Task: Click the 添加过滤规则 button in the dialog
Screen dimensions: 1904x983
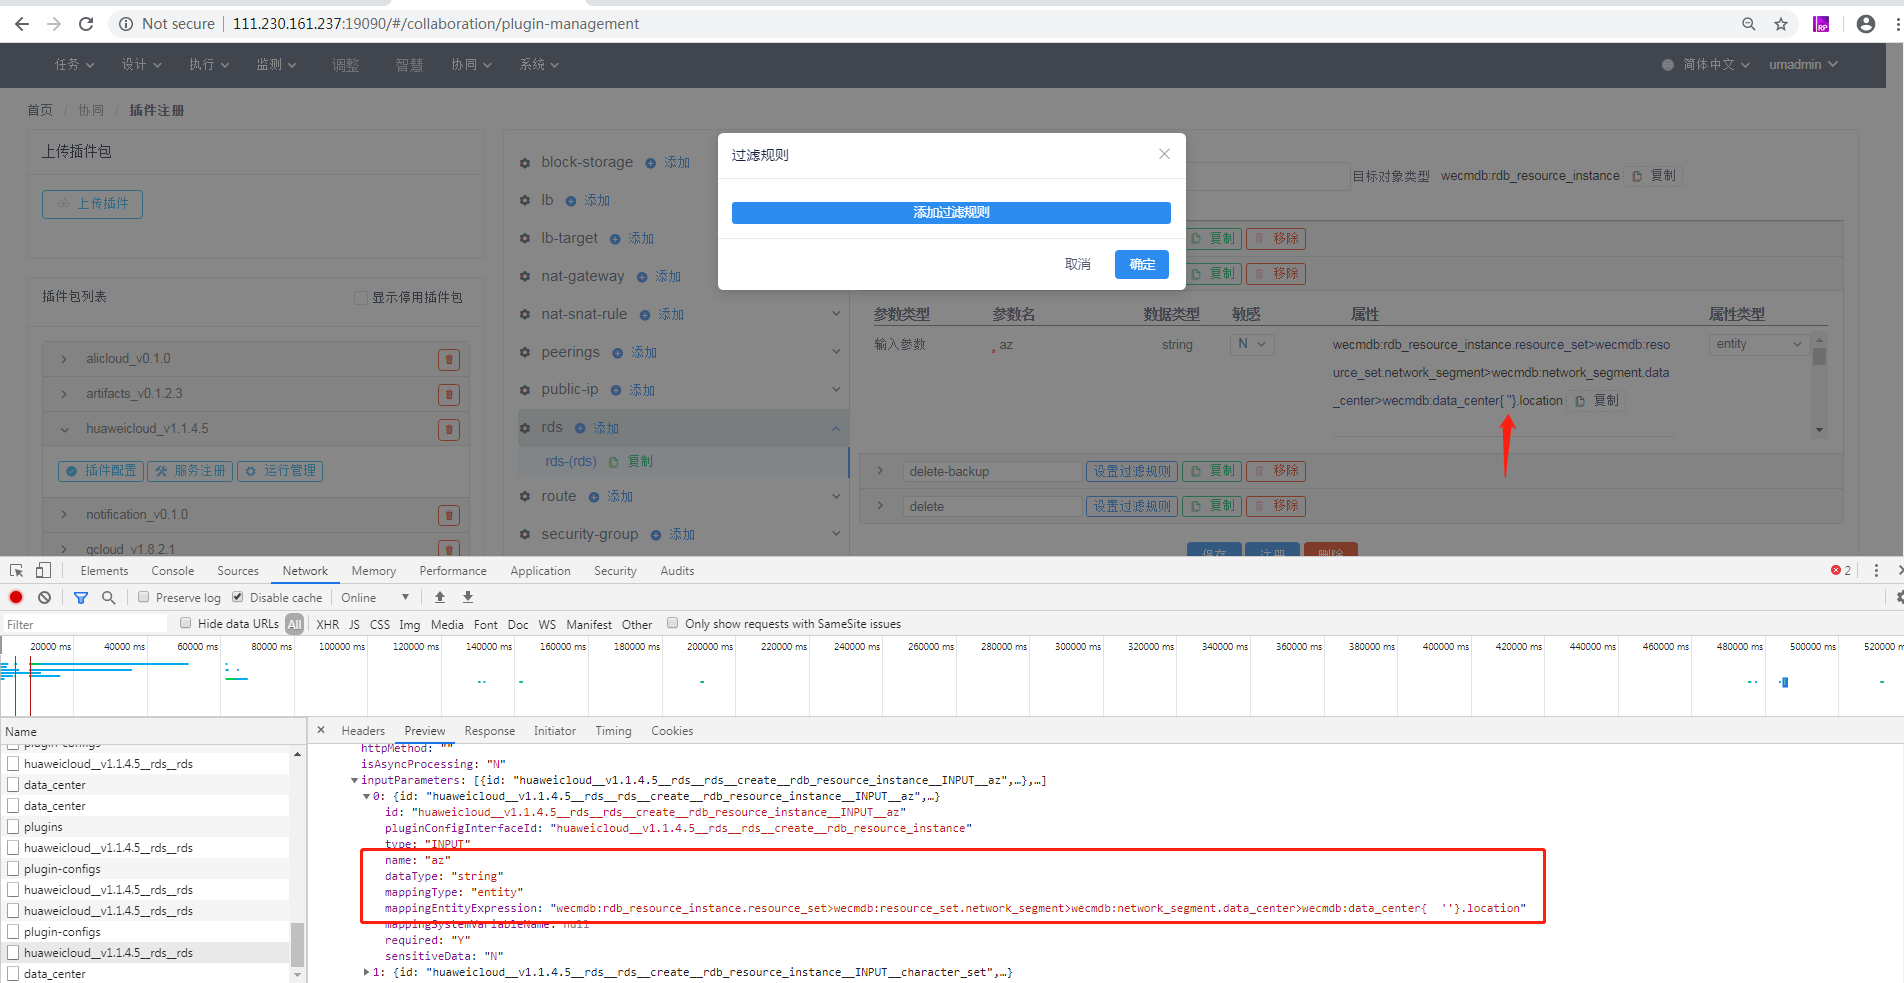Action: click(x=949, y=212)
